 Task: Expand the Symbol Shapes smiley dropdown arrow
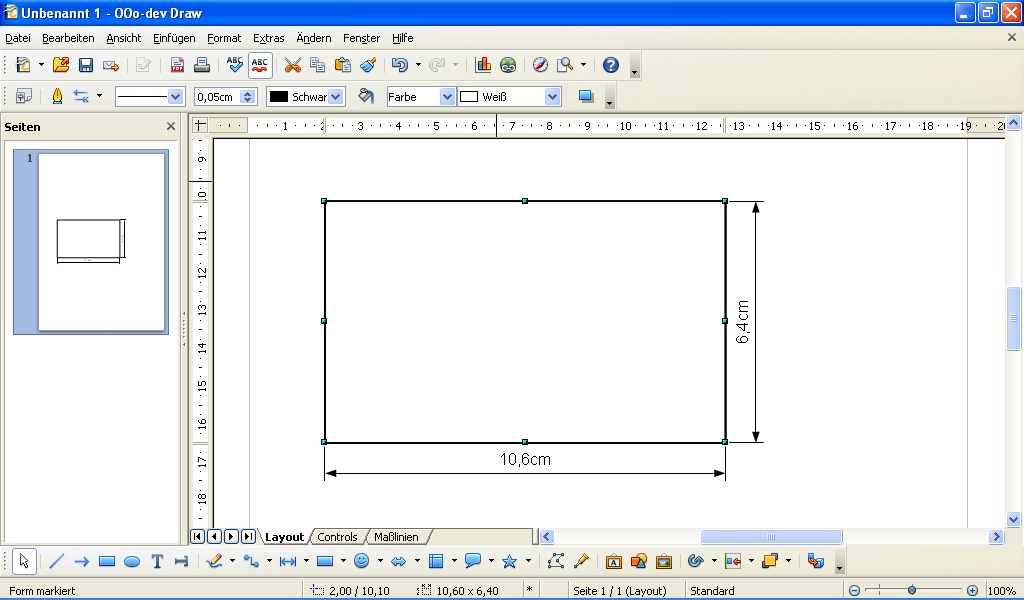coord(380,561)
